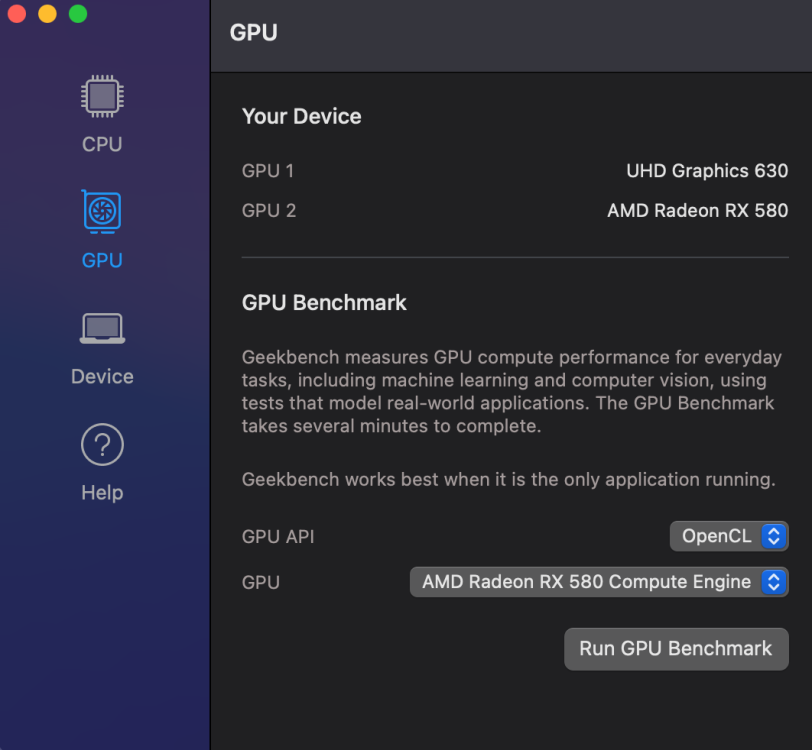Minimize window with yellow button
The image size is (812, 750).
[x=48, y=13]
